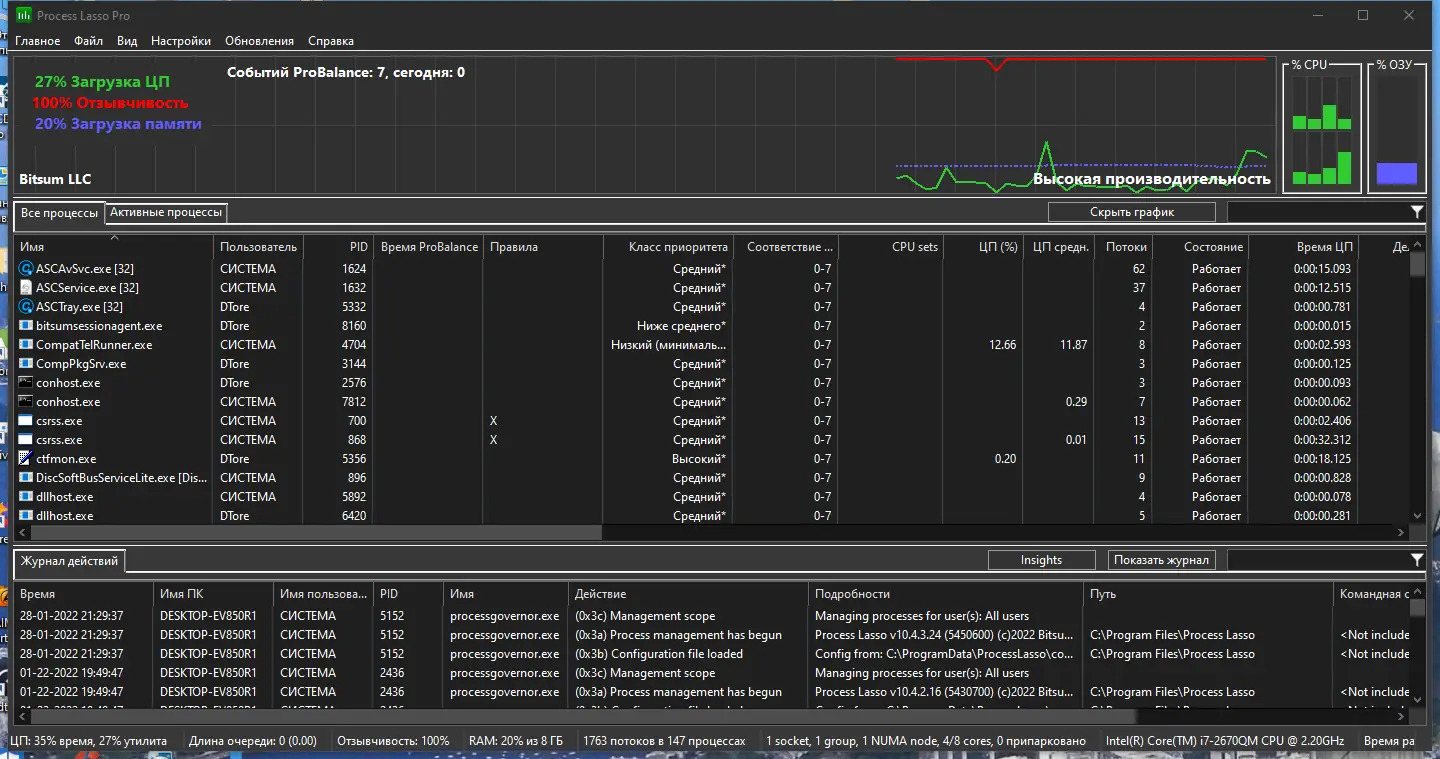Select the ctfmon.exe pen icon
Viewport: 1440px width, 759px height.
[x=26, y=459]
